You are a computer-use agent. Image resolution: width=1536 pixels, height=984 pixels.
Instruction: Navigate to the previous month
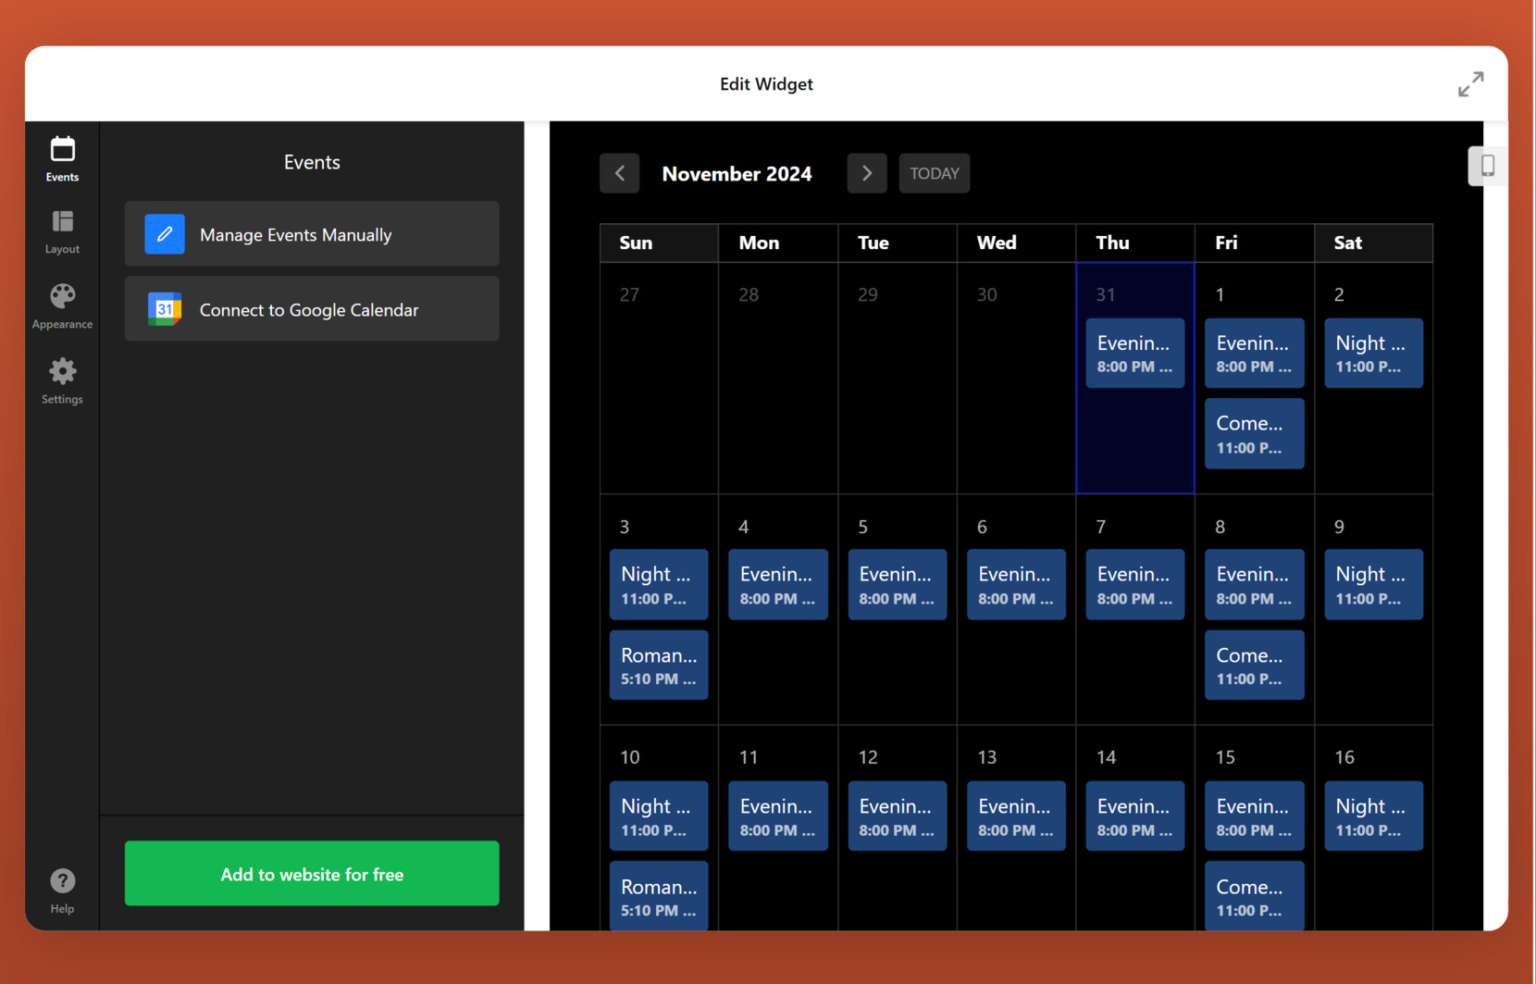(619, 173)
